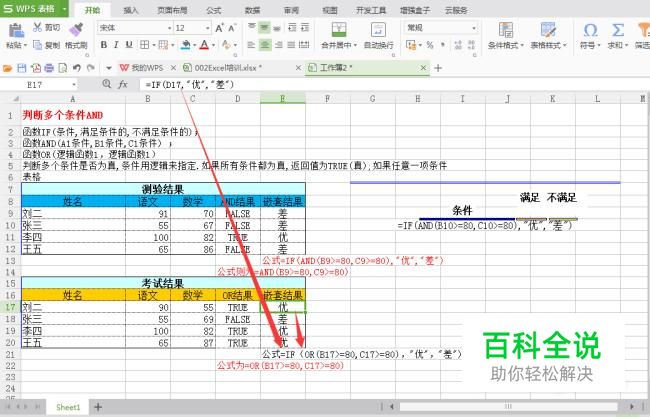650x417 pixels.
Task: Toggle left horizontal alignment
Action: click(251, 45)
